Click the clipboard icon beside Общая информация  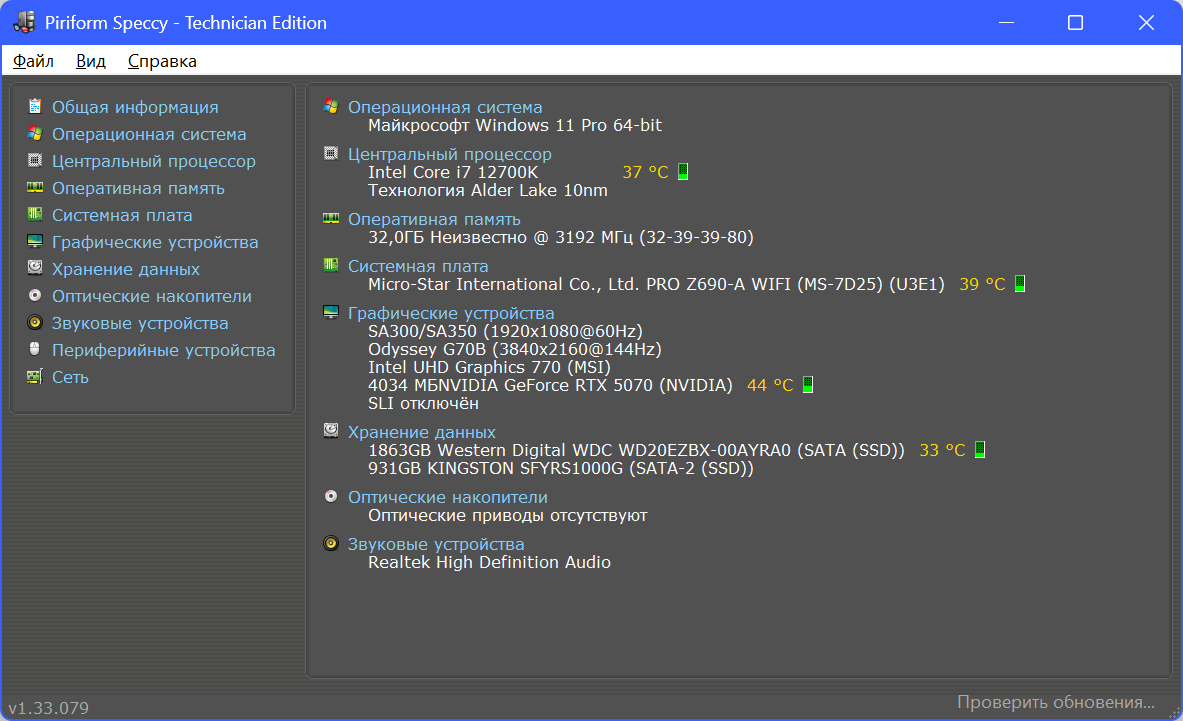(x=35, y=106)
